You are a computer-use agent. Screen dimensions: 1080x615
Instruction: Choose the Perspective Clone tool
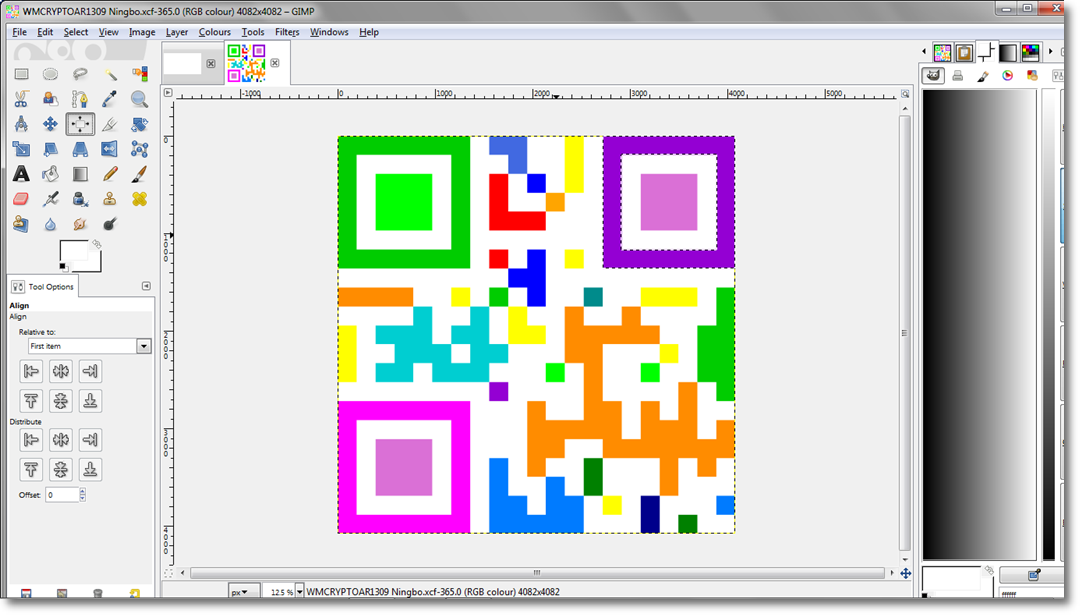point(21,225)
